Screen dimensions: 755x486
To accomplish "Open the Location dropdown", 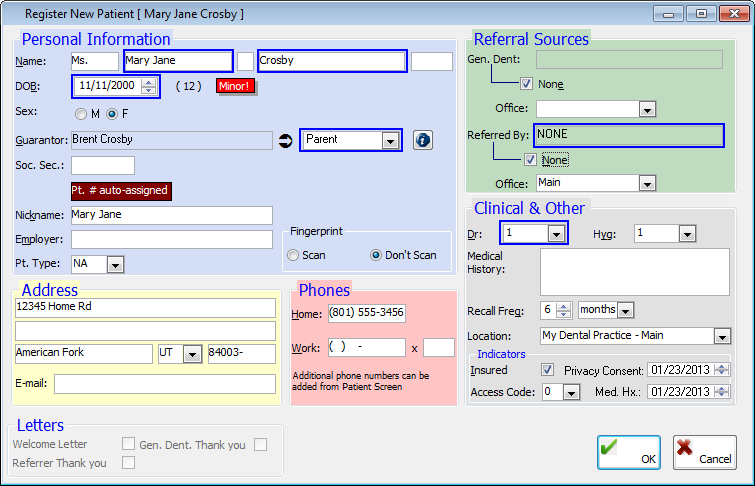I will [721, 336].
